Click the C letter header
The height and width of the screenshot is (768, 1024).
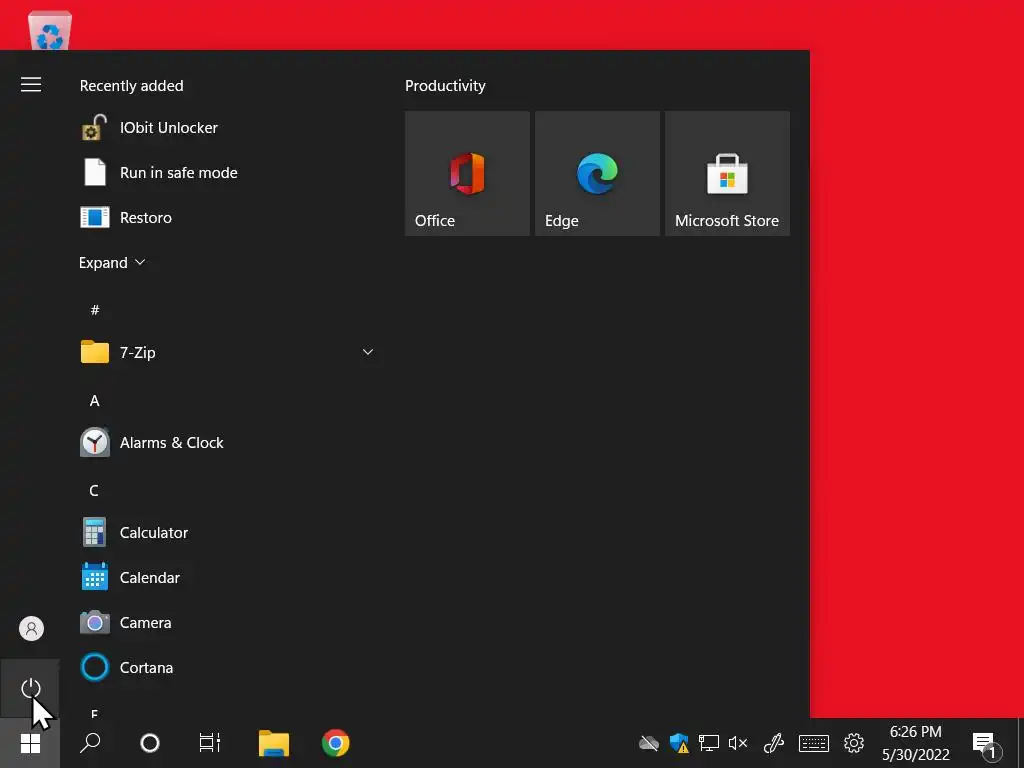(x=94, y=490)
